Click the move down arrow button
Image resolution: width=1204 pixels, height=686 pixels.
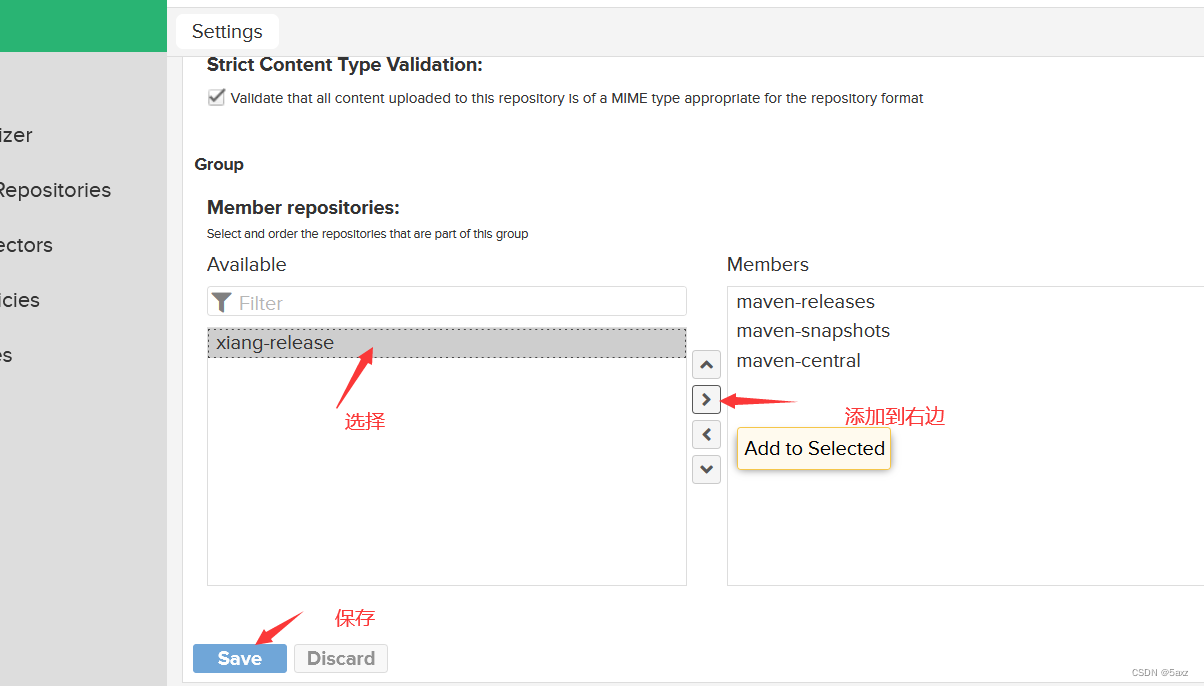click(x=706, y=468)
